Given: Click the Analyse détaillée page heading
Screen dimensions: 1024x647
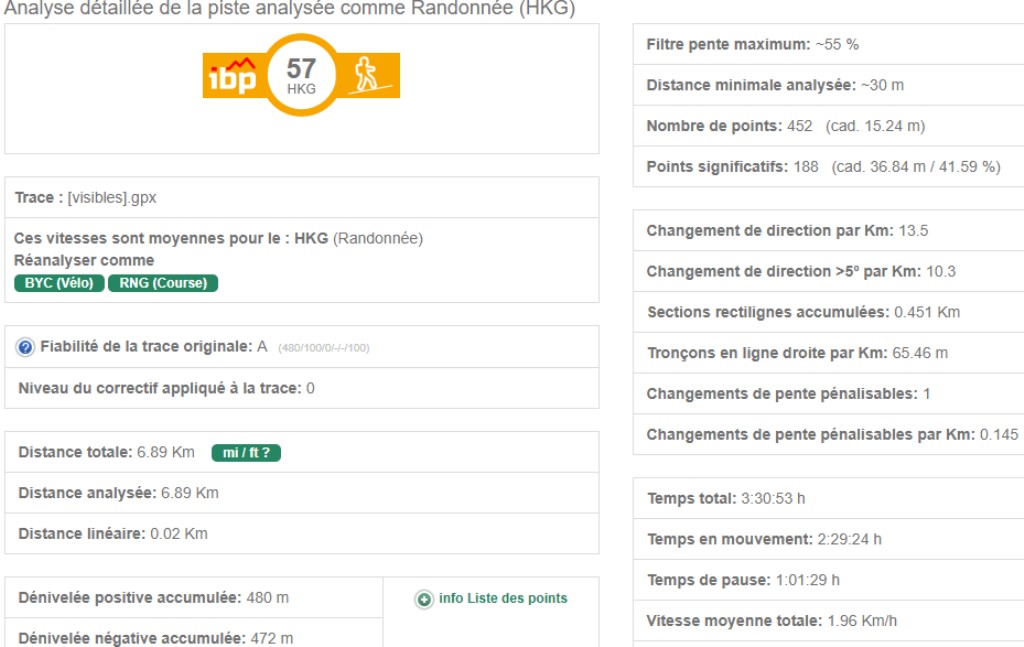Looking at the screenshot, I should click(290, 9).
